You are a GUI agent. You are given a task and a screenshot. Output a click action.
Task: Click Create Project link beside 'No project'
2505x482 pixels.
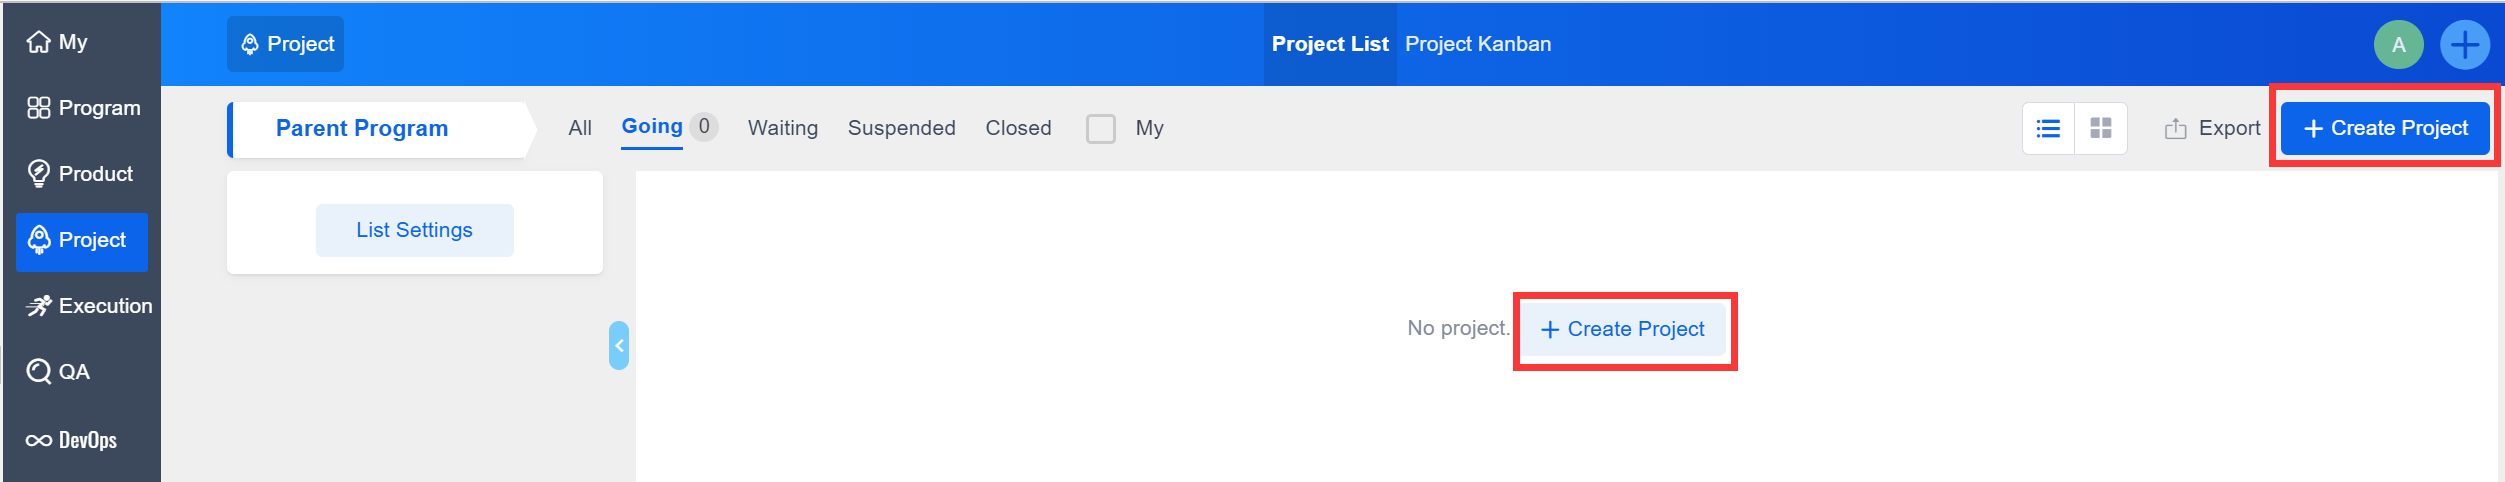tap(1623, 330)
